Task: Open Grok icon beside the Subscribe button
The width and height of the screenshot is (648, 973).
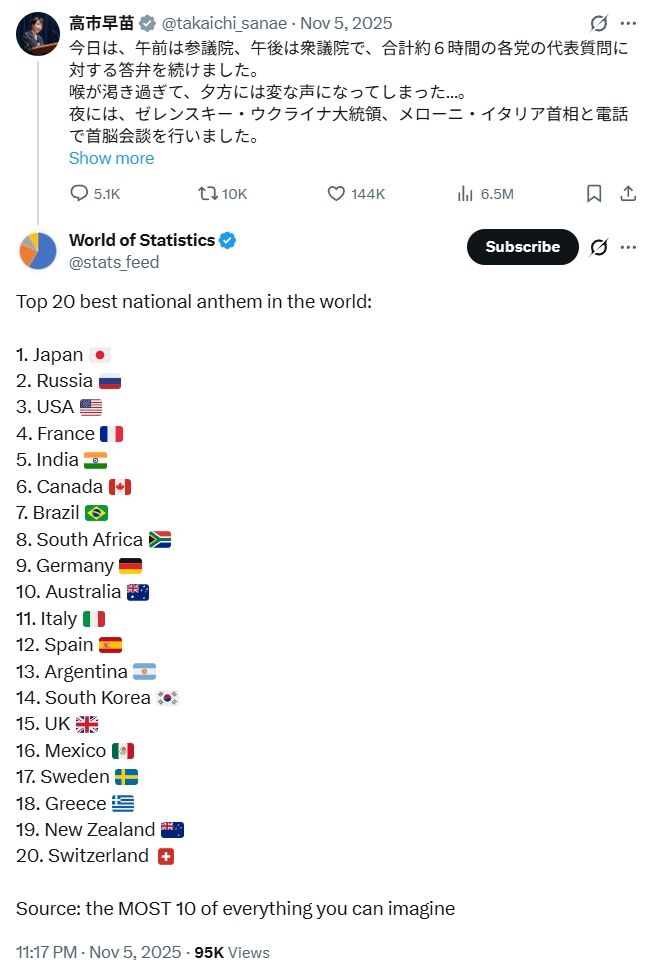Action: click(599, 247)
